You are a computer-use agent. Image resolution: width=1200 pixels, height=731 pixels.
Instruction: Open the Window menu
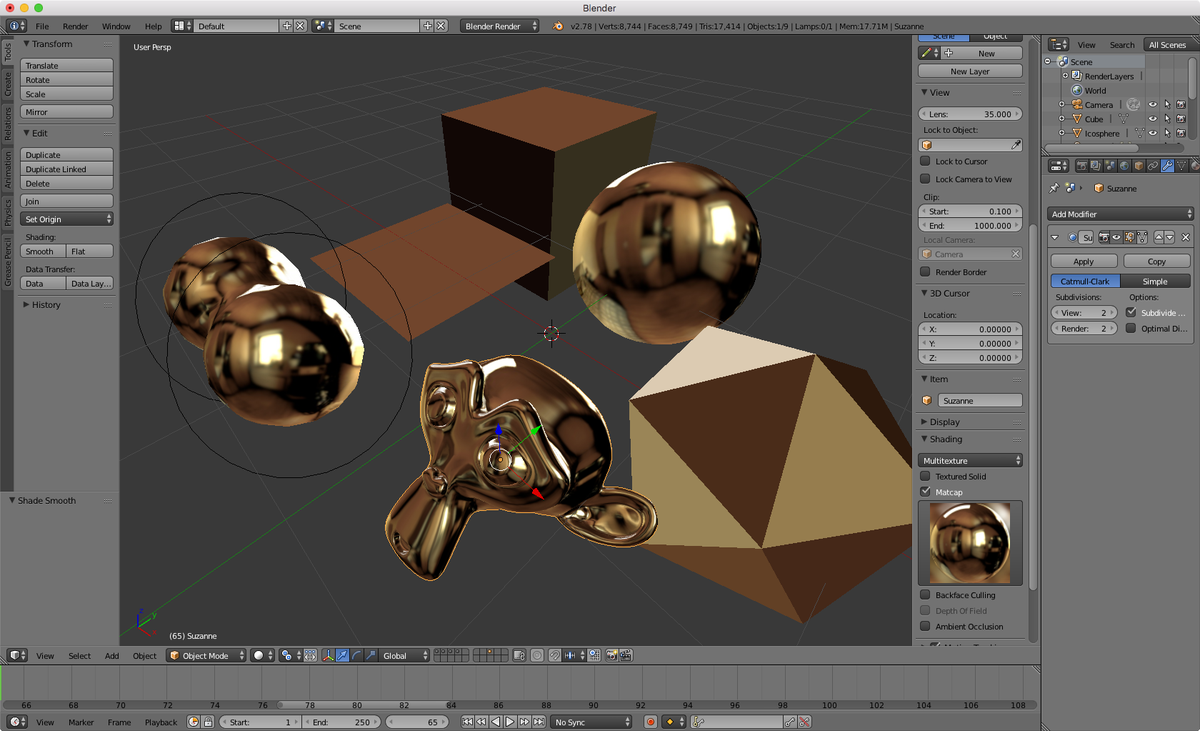click(x=116, y=26)
